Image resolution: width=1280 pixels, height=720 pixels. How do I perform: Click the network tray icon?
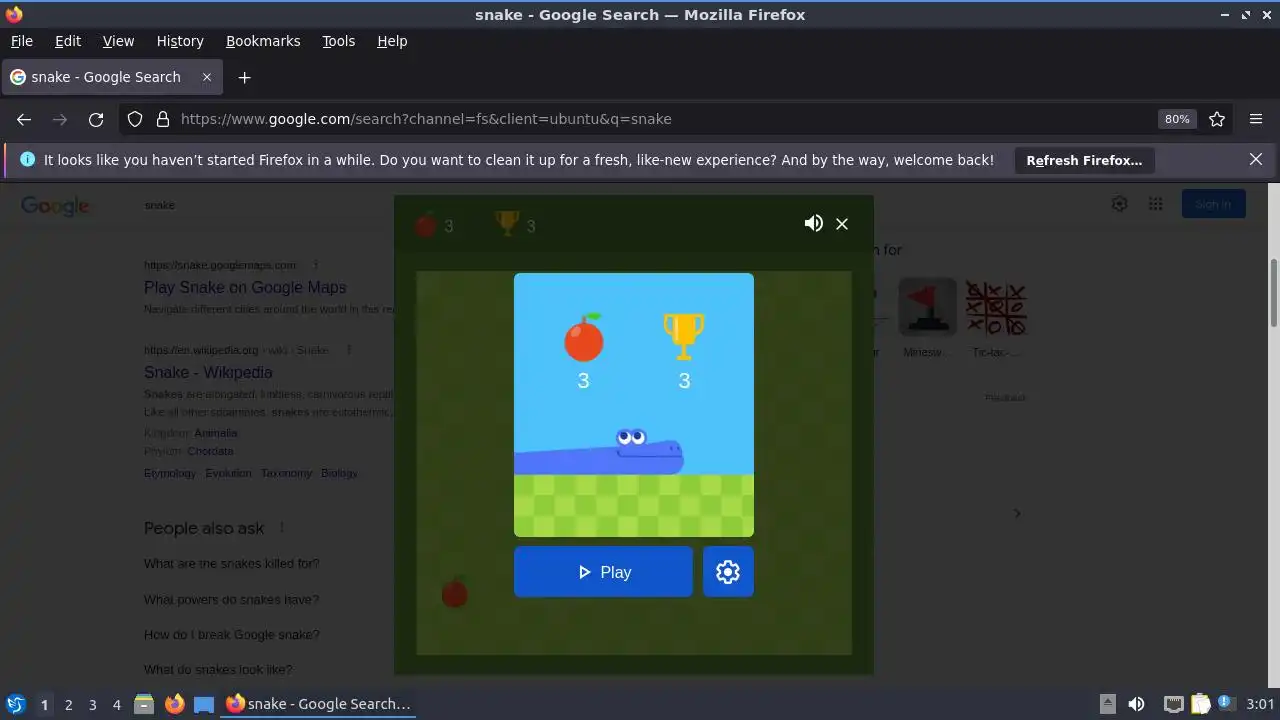coord(1174,704)
